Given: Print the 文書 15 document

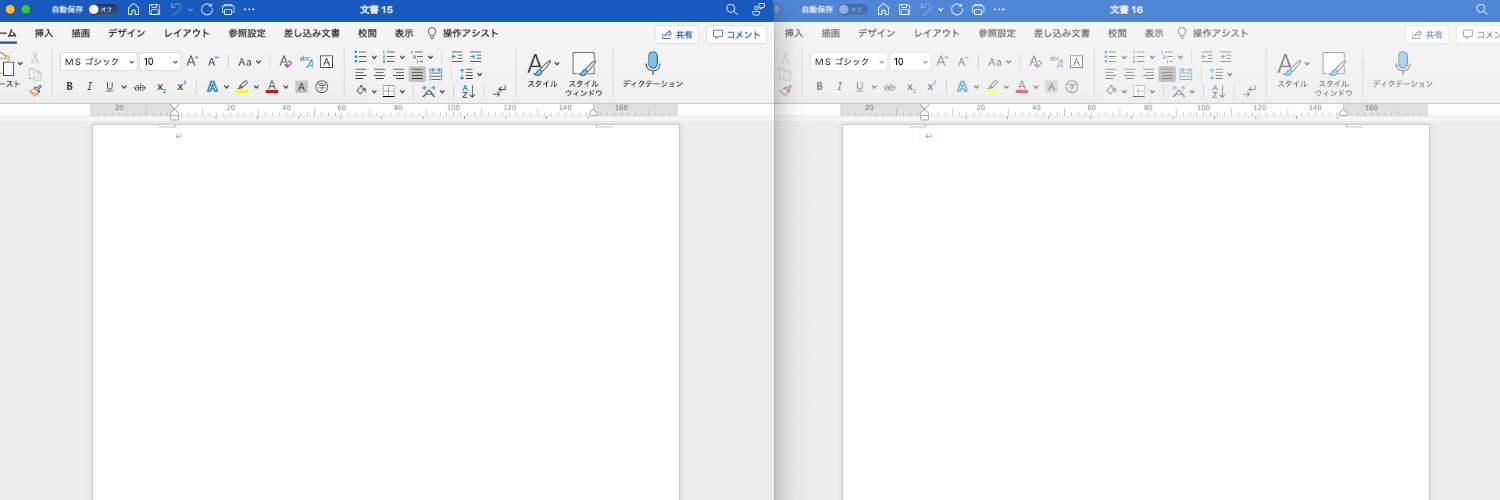Looking at the screenshot, I should (228, 9).
